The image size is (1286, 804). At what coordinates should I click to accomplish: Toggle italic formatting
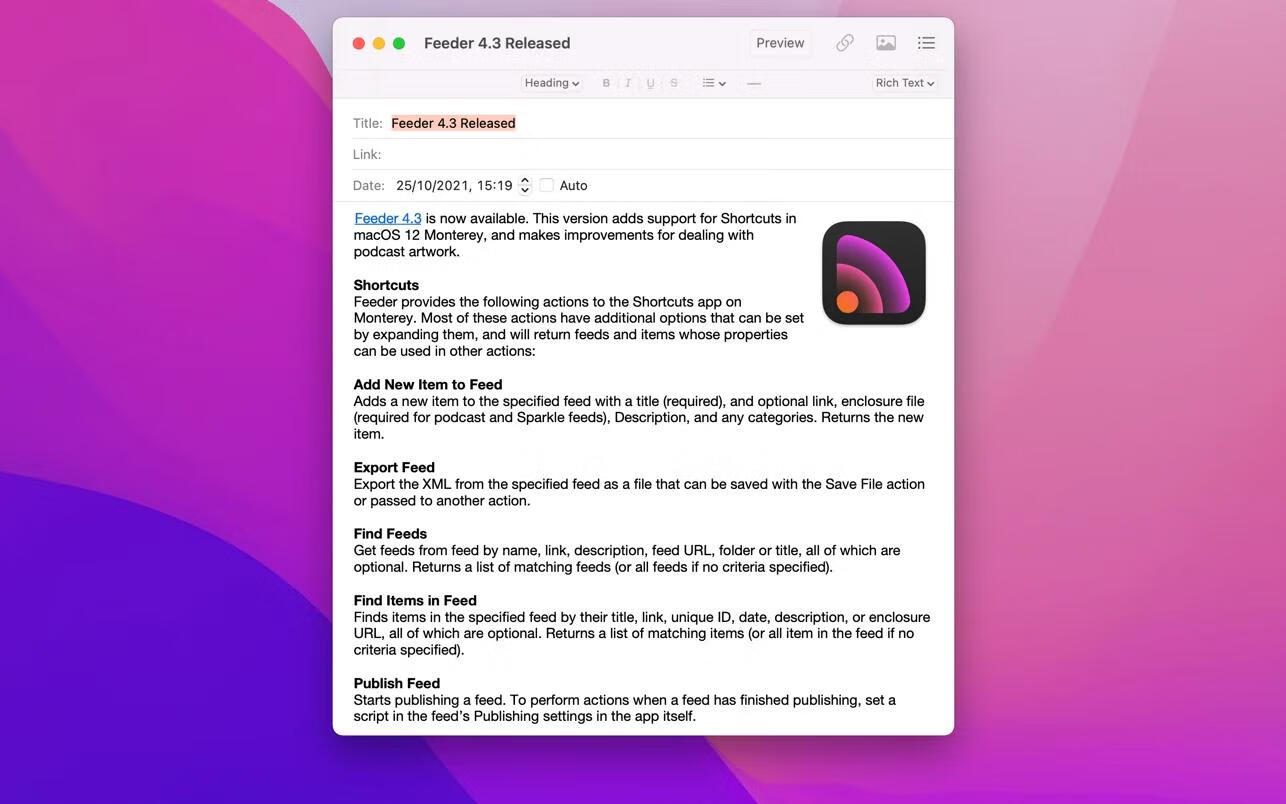[x=628, y=83]
